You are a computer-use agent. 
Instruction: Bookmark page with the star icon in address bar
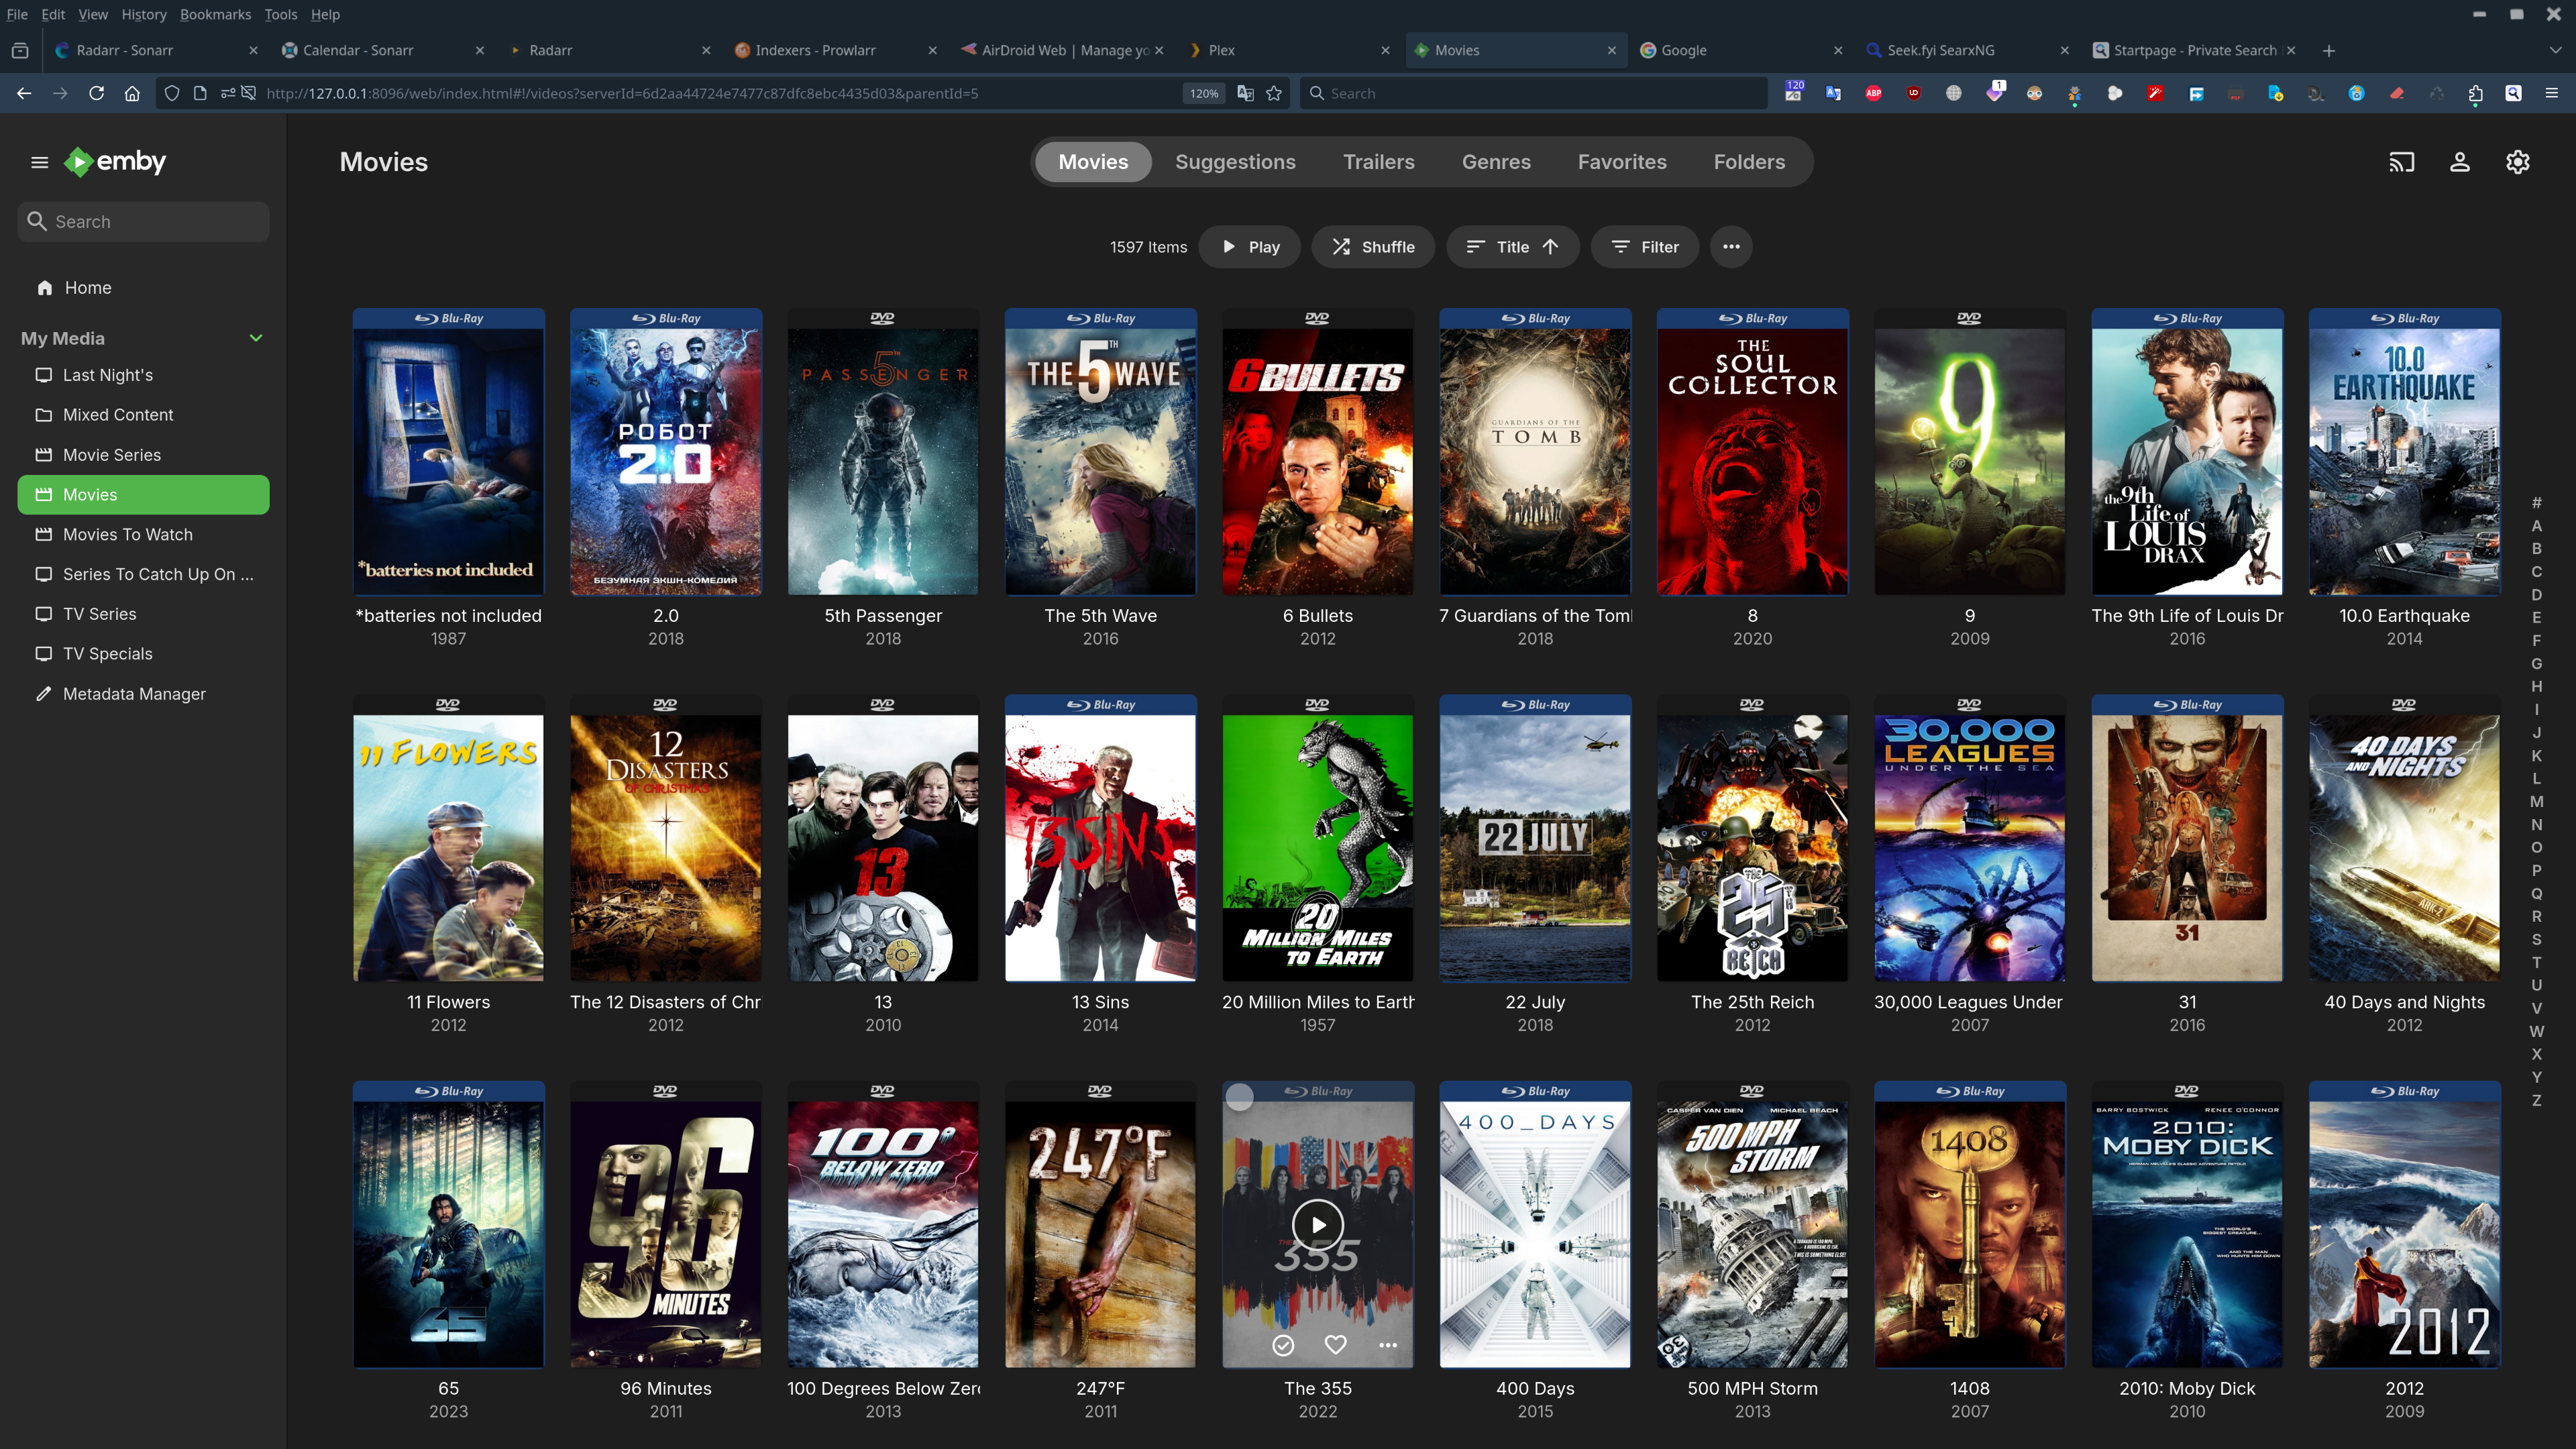point(1274,93)
